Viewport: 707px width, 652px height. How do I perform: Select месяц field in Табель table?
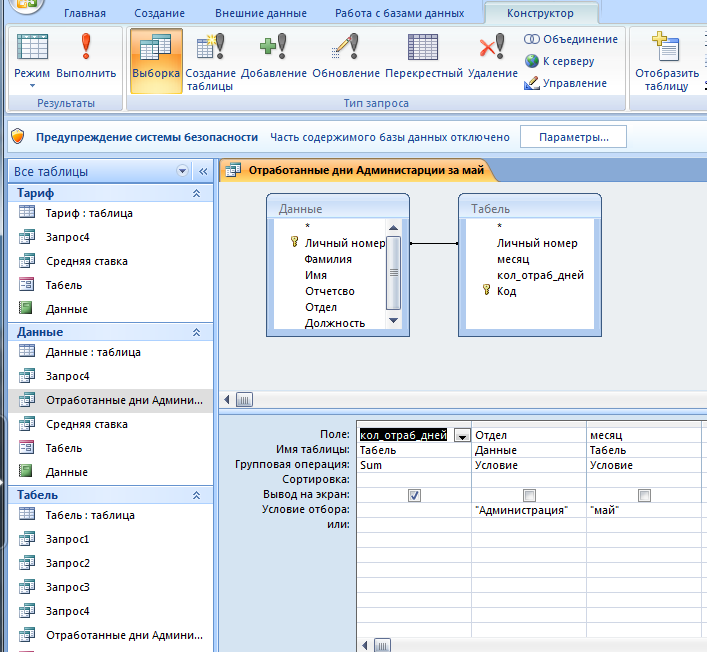pyautogui.click(x=513, y=259)
